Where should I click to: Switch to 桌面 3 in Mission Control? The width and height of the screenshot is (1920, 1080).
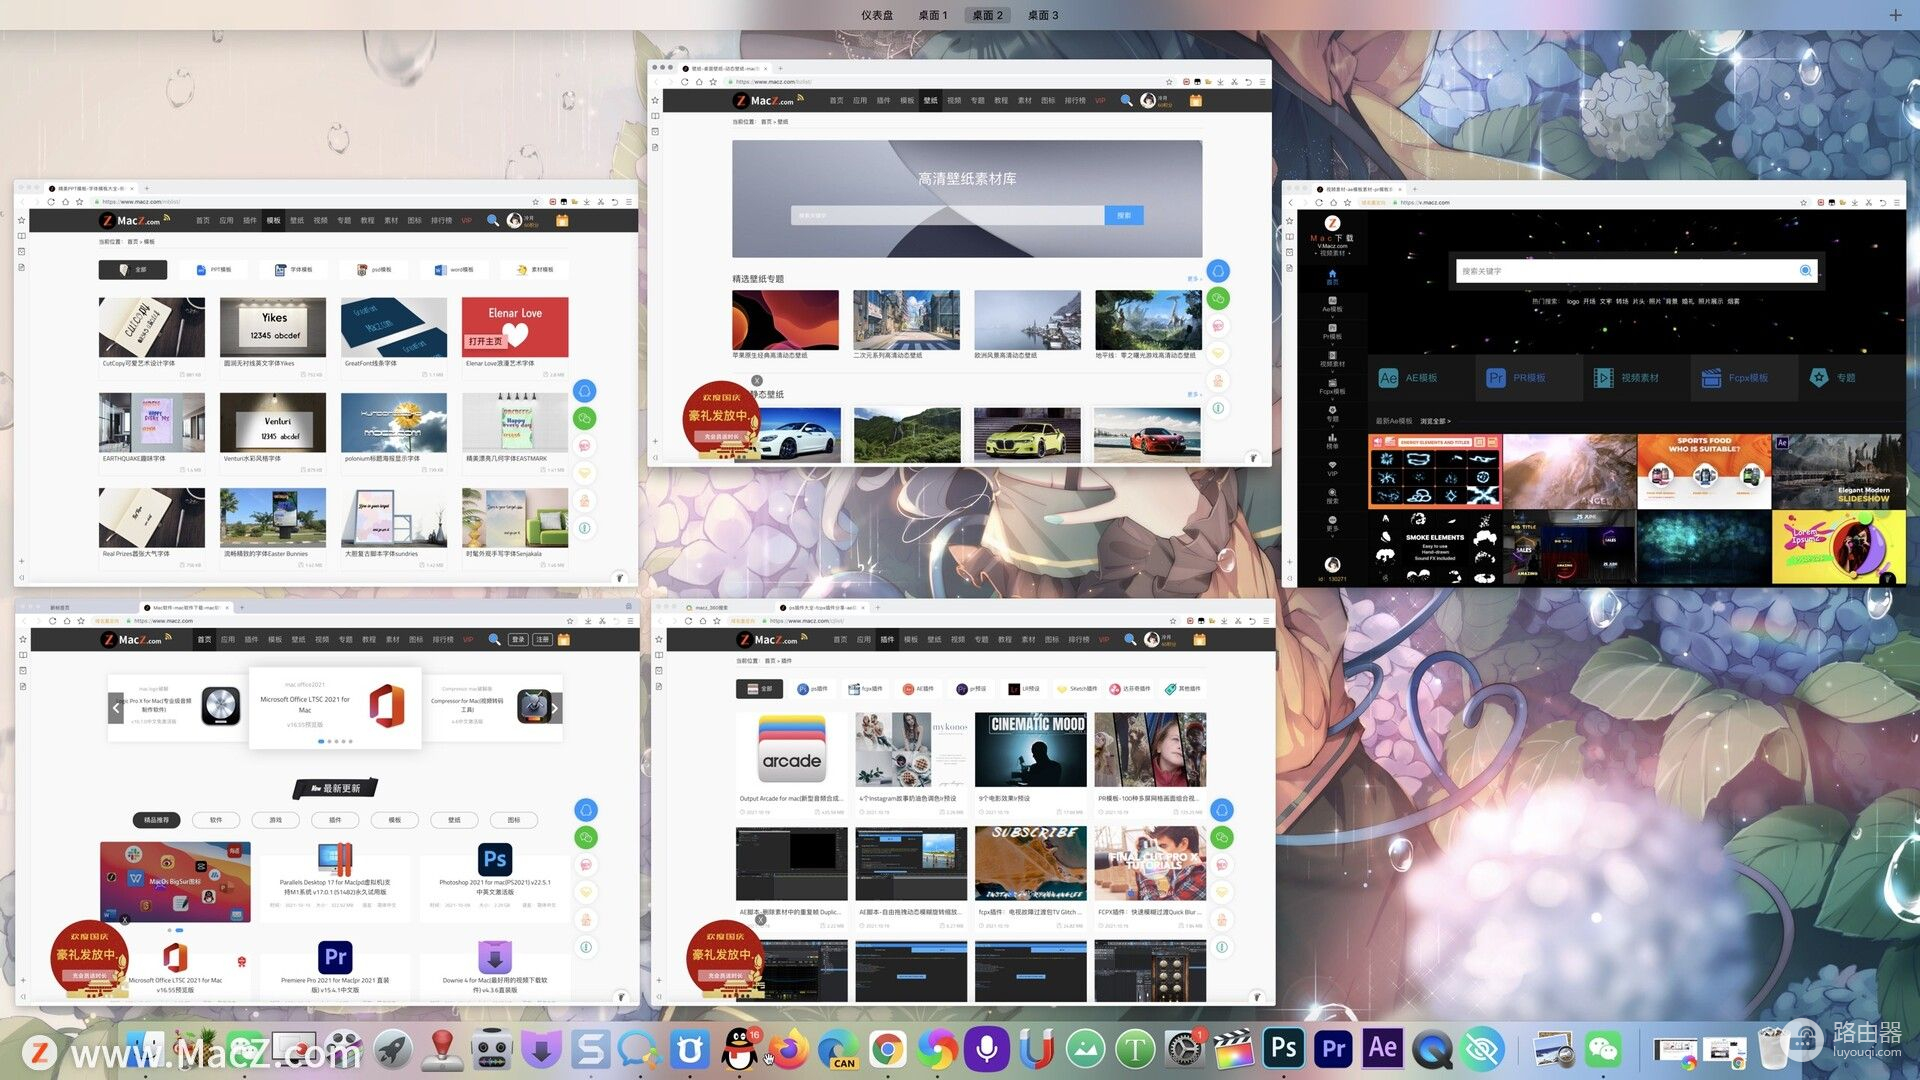click(x=1043, y=15)
